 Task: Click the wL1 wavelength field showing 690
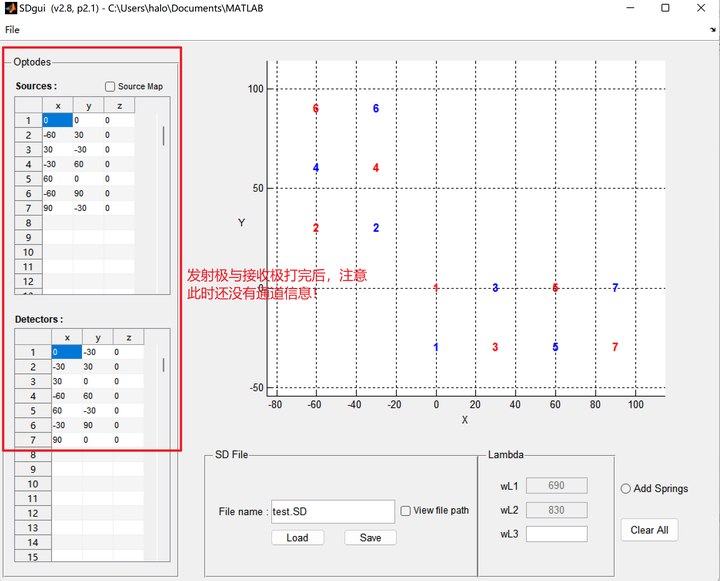tap(557, 485)
